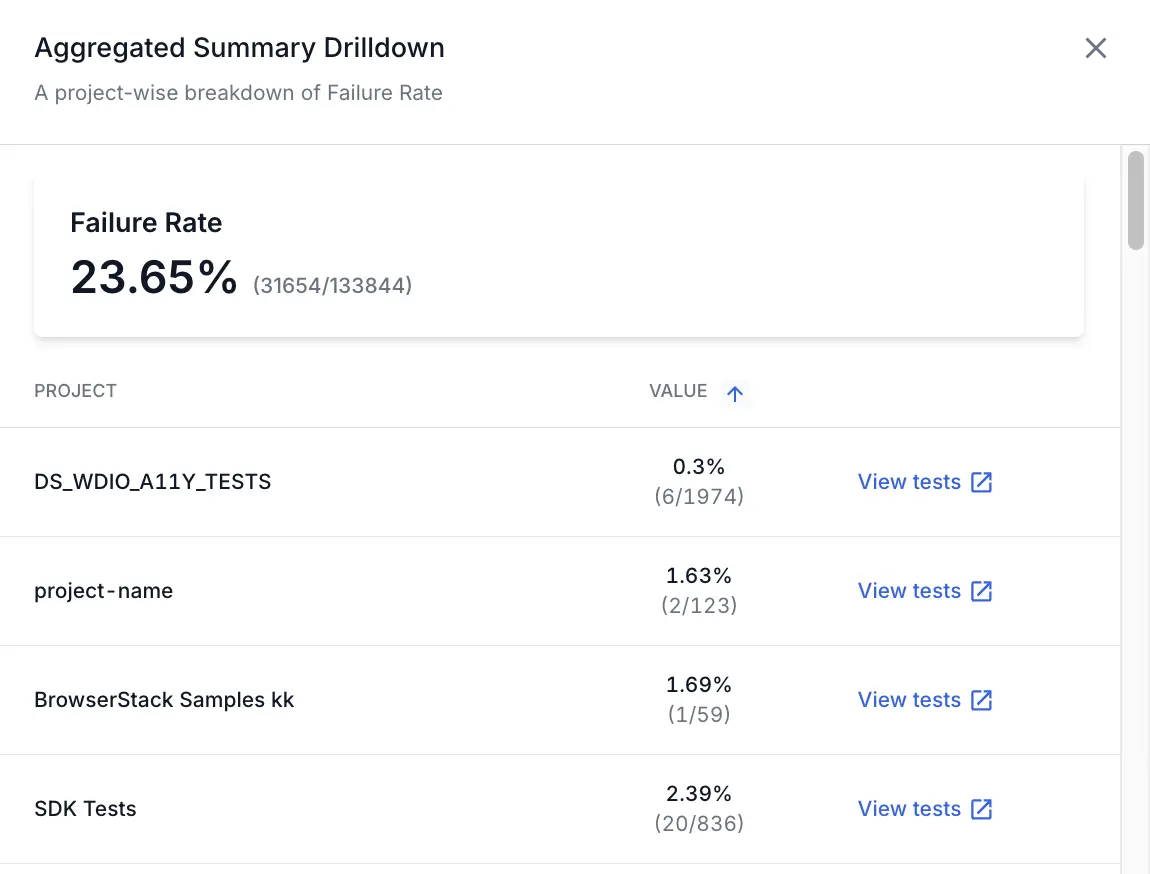Click the VALUE column header label

pos(678,391)
